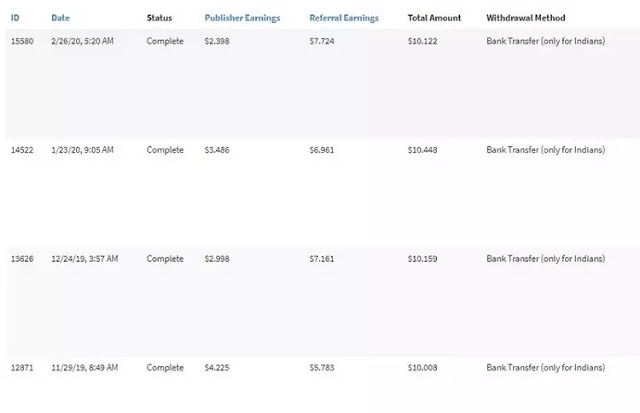Click the 11/29/19, 8:49 AM date cell
Screen dimensions: 640x413
click(85, 368)
